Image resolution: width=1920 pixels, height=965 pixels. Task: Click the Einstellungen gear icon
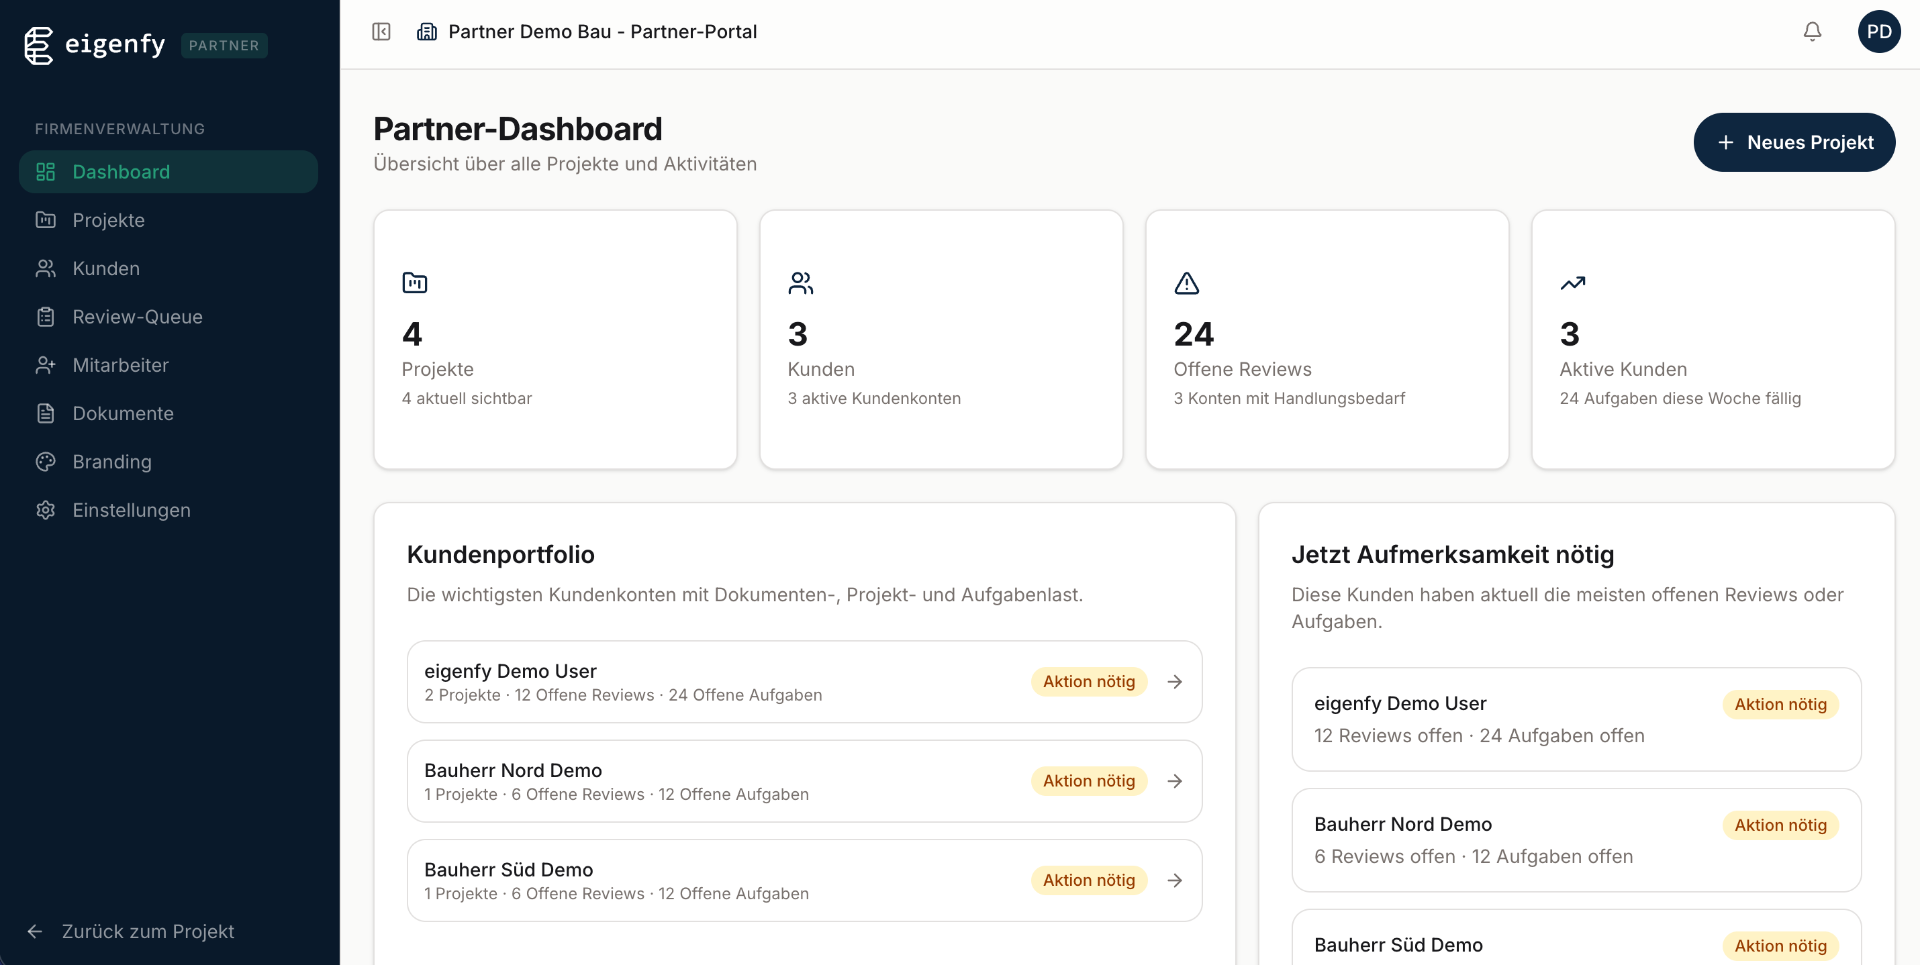click(x=46, y=510)
